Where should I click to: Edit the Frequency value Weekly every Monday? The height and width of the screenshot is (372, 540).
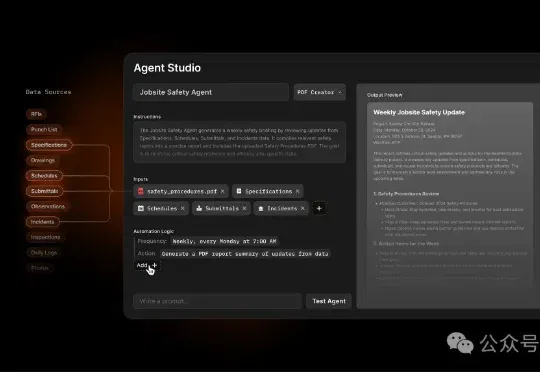coord(225,241)
